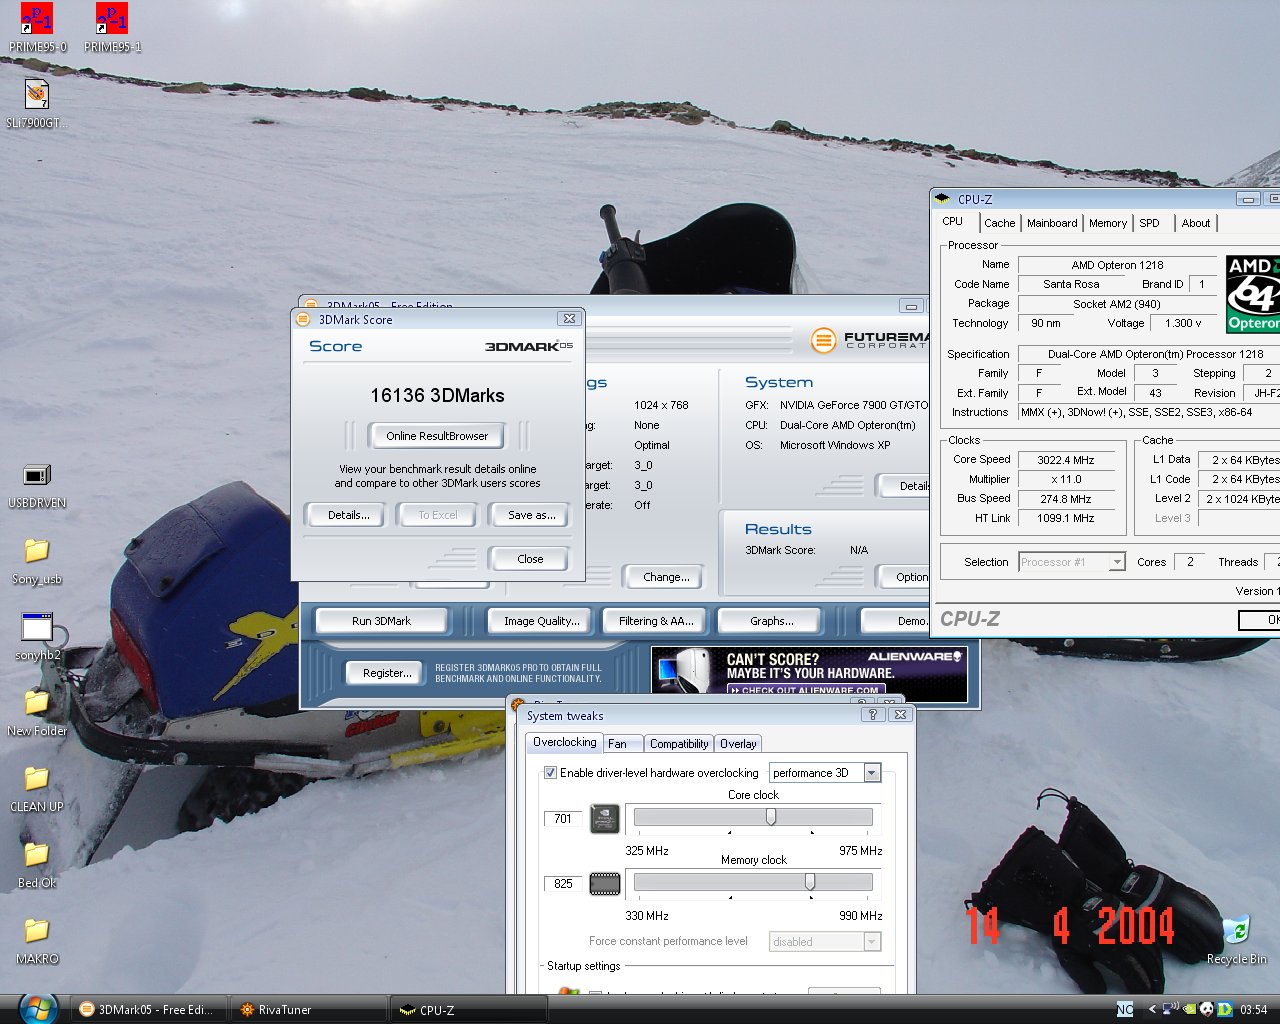Switch to the Memory tab in CPU-Z

[x=1108, y=223]
